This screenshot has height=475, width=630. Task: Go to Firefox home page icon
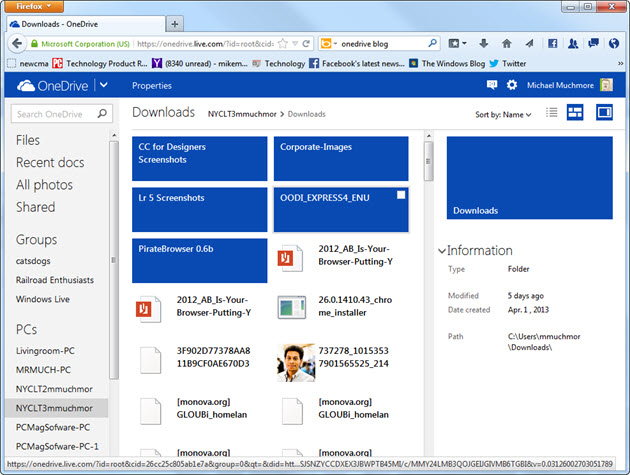[x=507, y=43]
